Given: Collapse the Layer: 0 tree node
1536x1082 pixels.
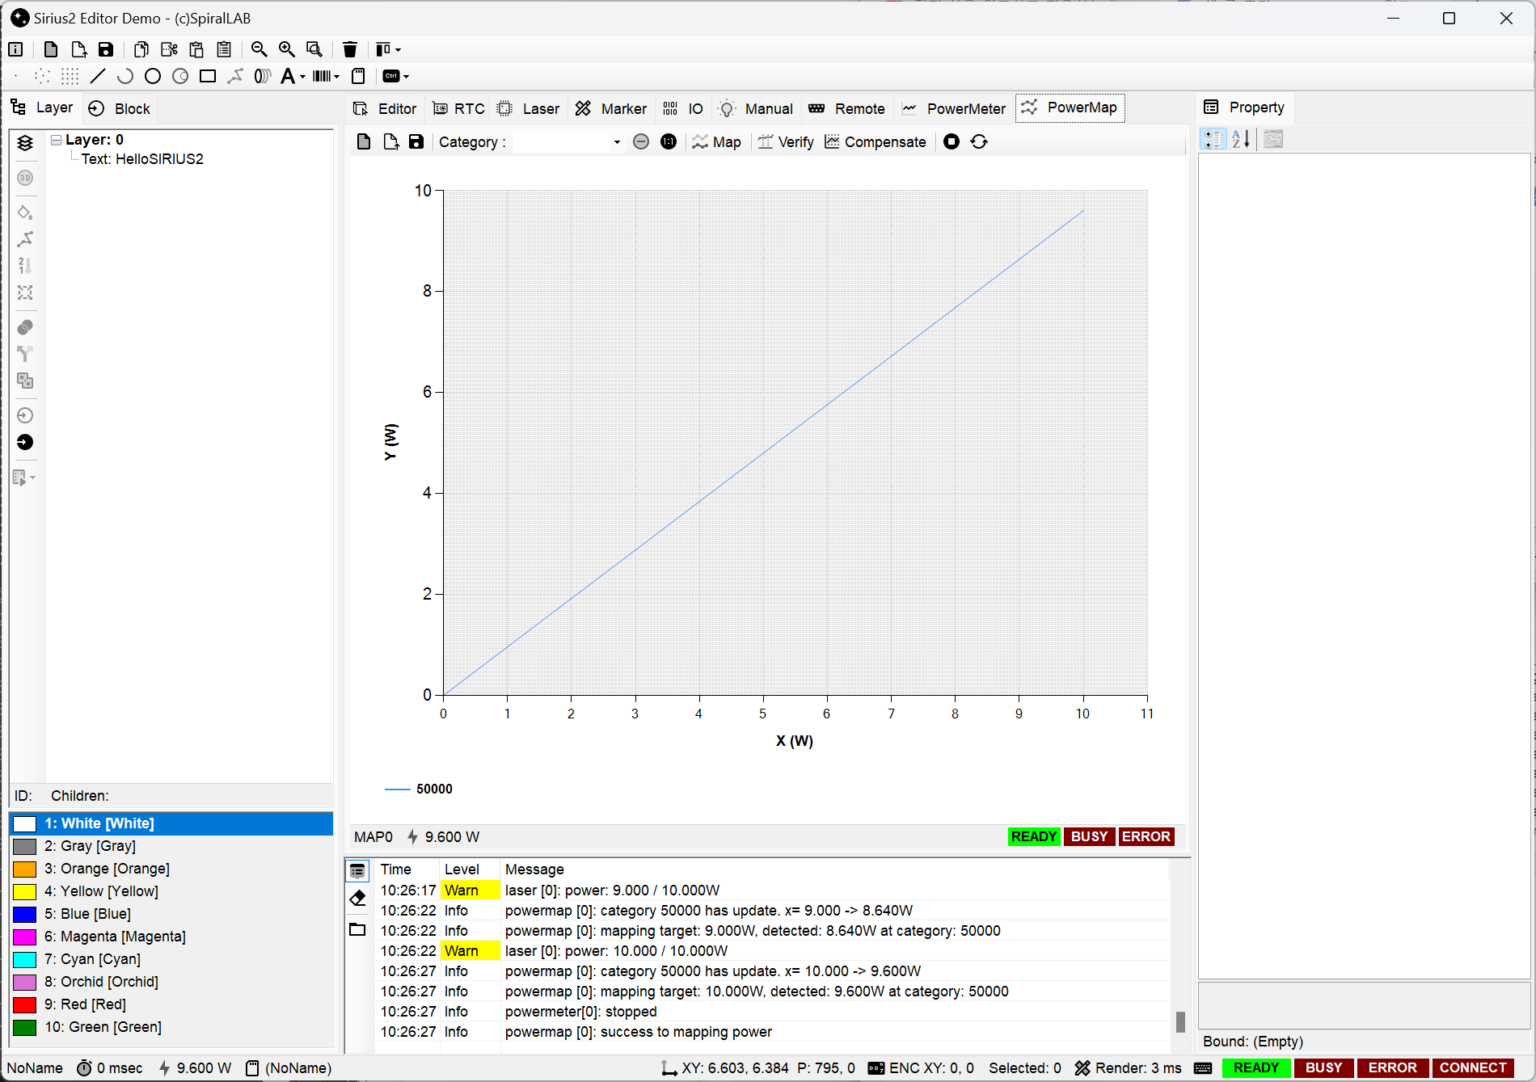Looking at the screenshot, I should coord(57,140).
